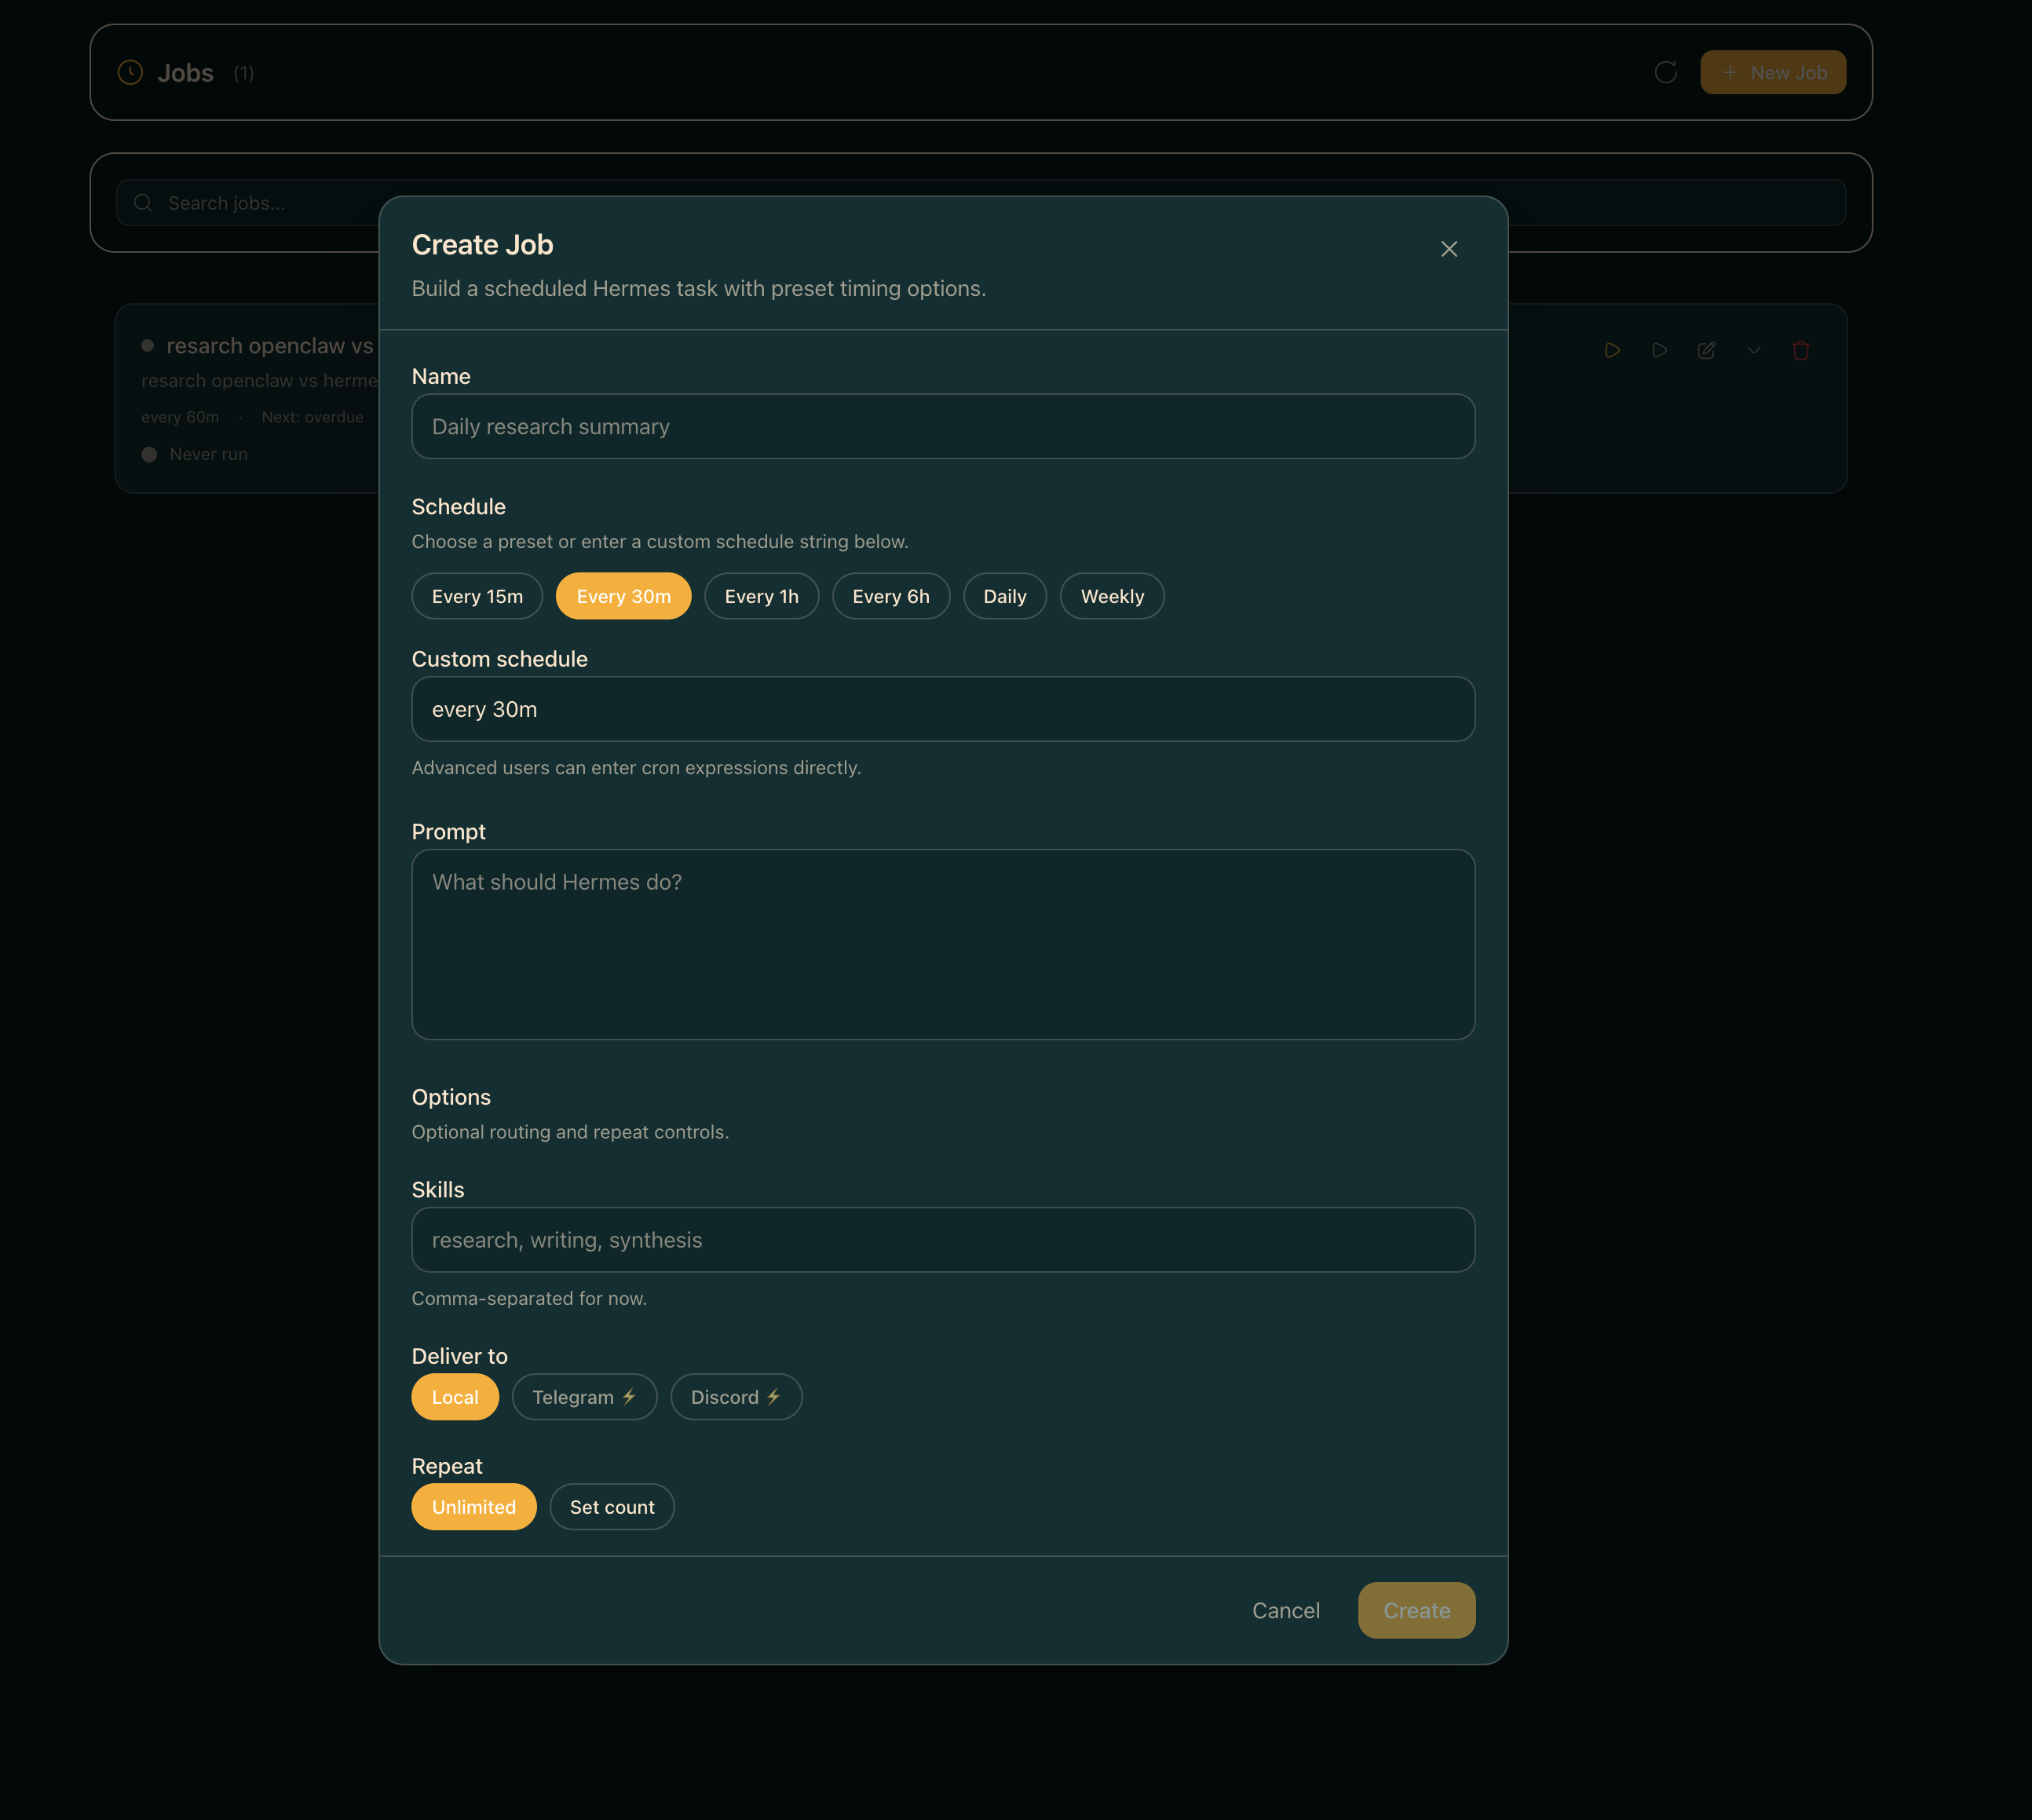Pick the Weekly schedule preset
Image resolution: width=2032 pixels, height=1820 pixels.
(x=1111, y=596)
